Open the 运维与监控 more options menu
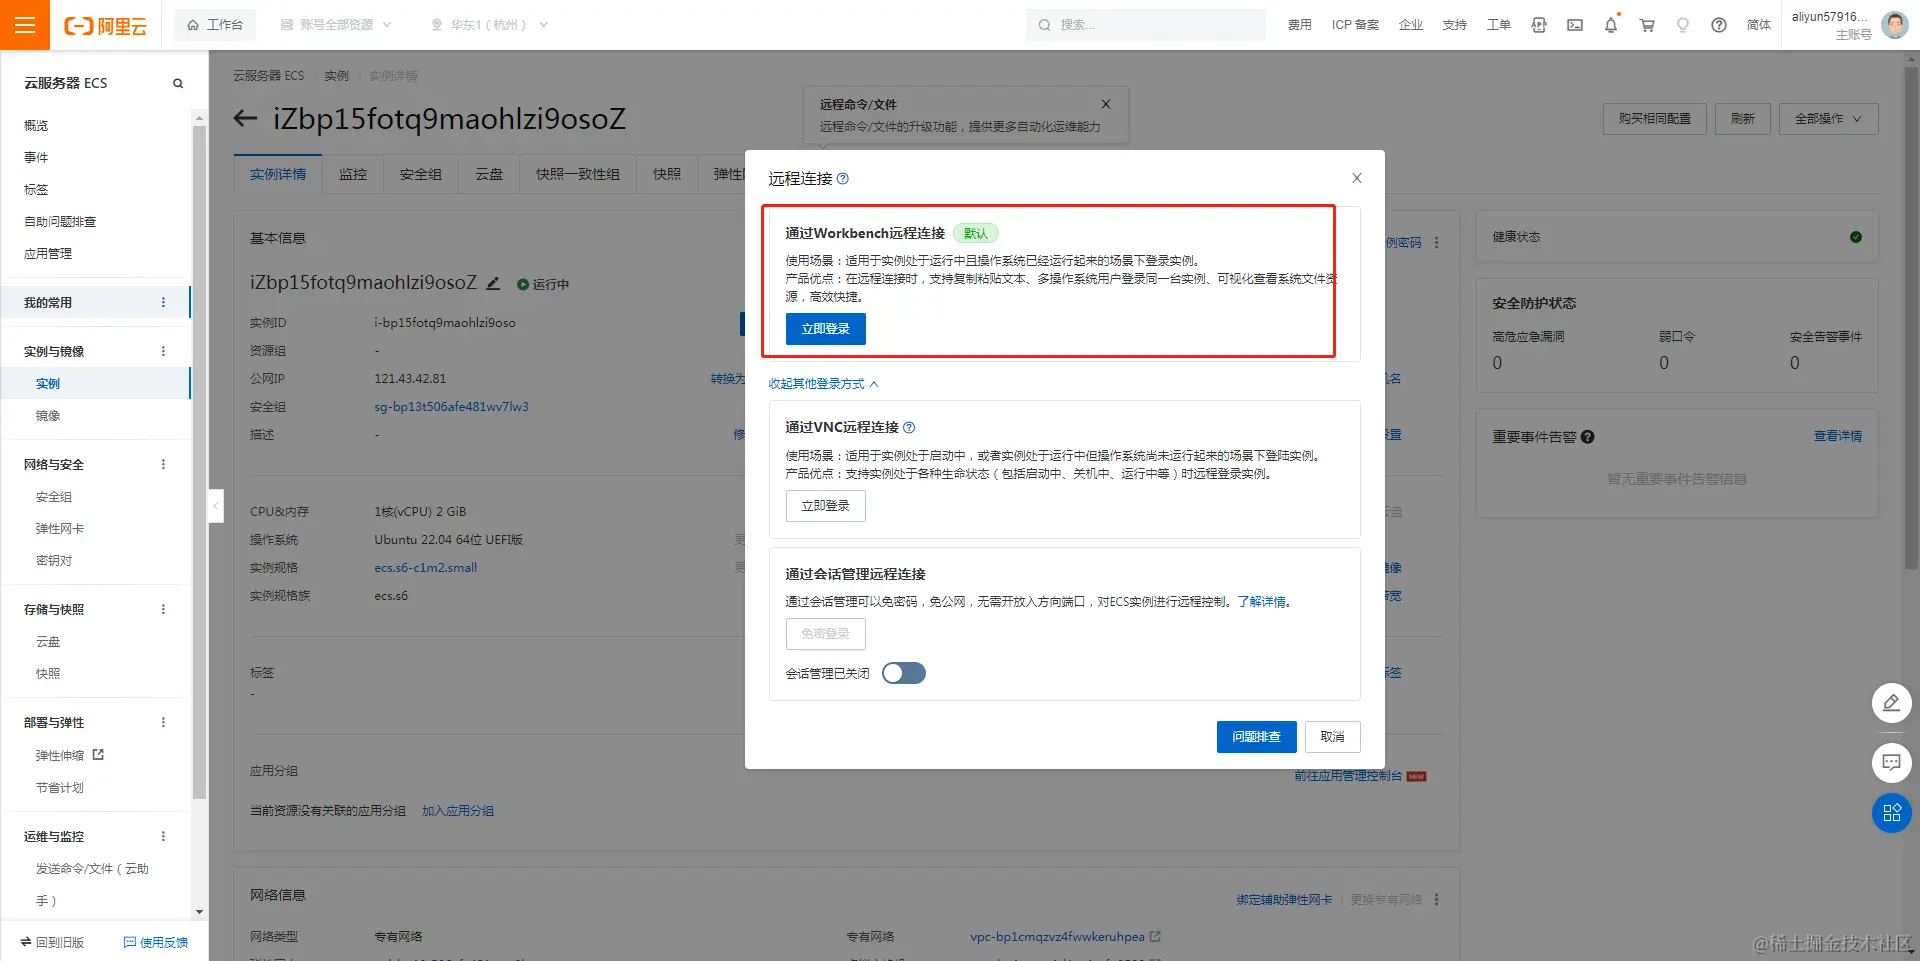 [x=164, y=836]
